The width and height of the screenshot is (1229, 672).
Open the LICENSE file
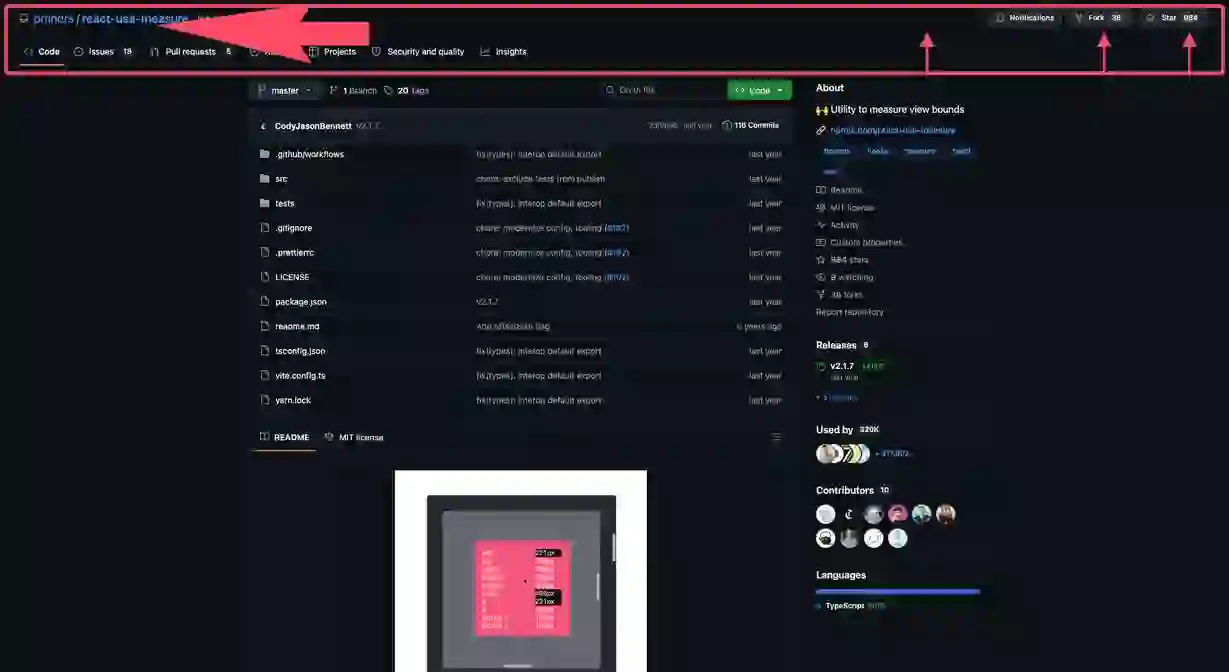pyautogui.click(x=292, y=277)
